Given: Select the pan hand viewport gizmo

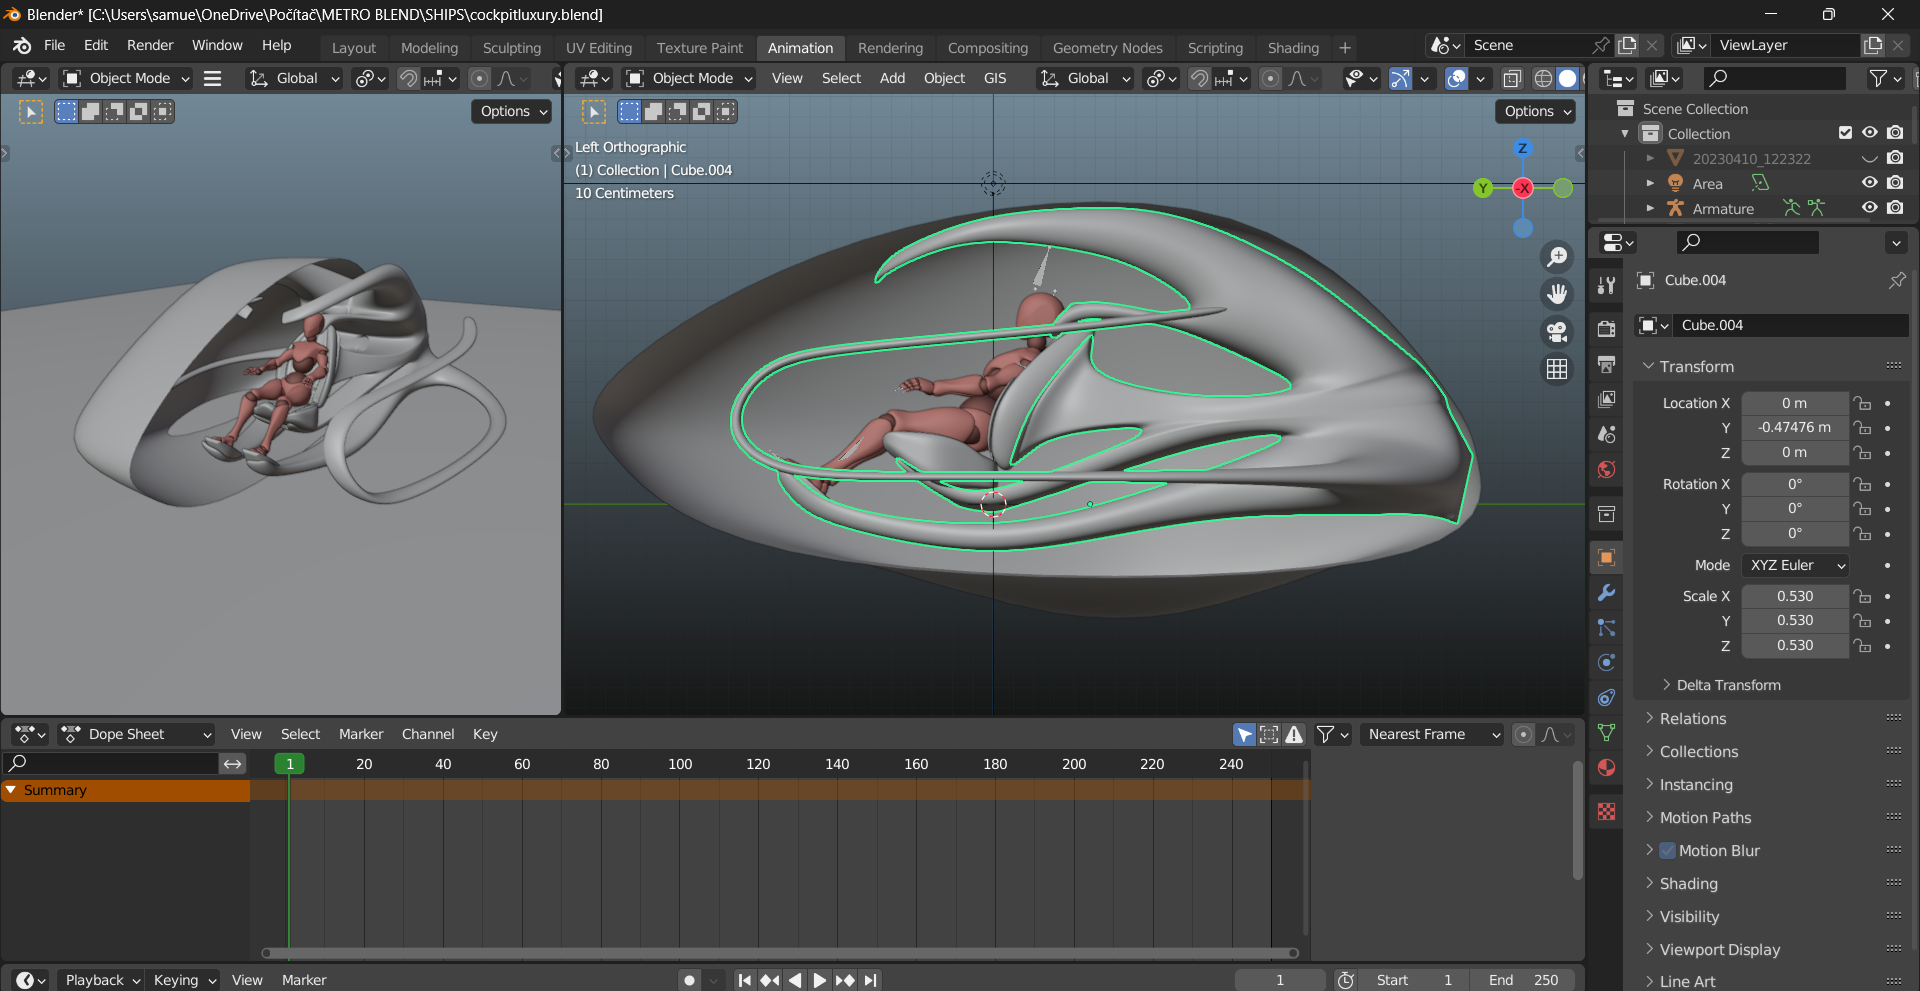Looking at the screenshot, I should (x=1557, y=294).
